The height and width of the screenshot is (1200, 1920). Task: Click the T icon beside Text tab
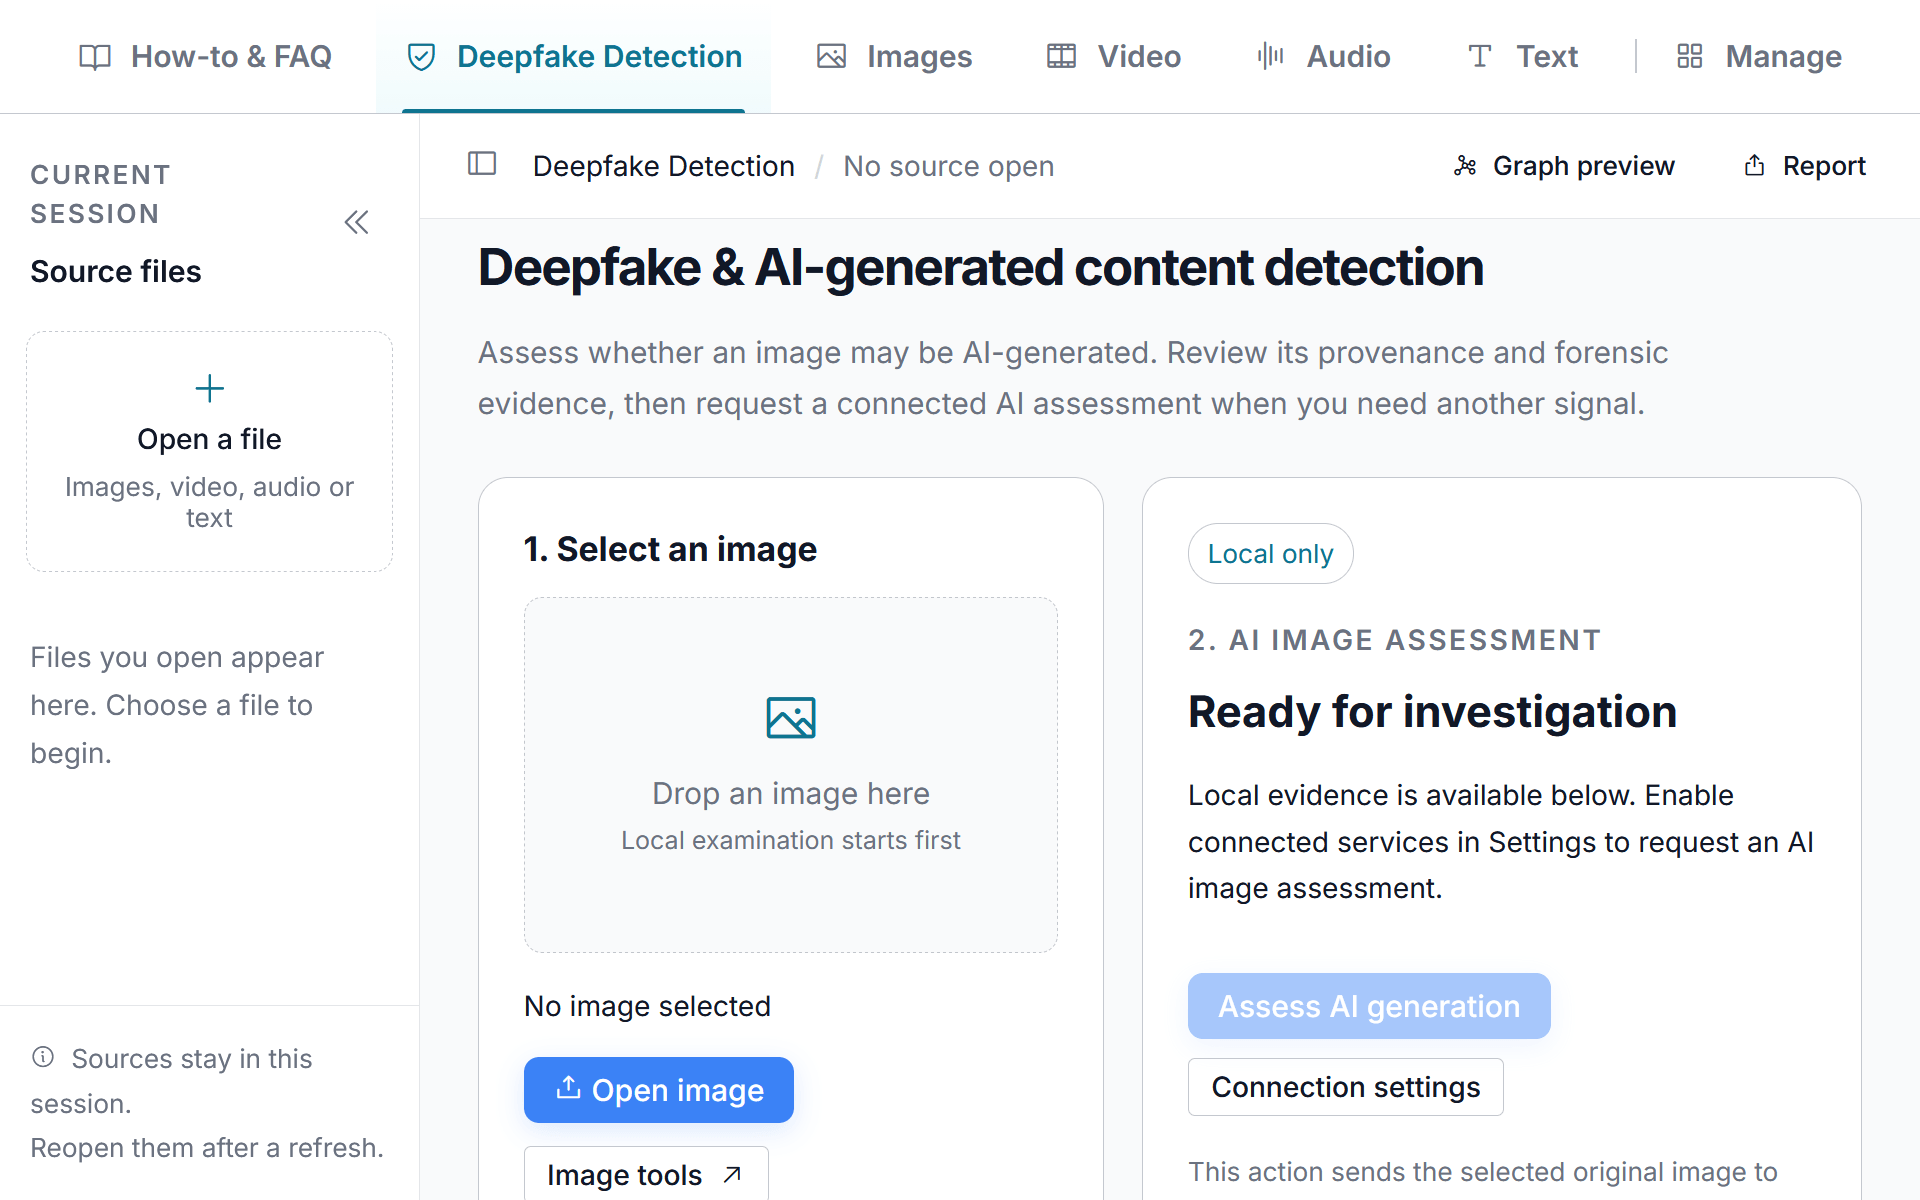click(1480, 56)
